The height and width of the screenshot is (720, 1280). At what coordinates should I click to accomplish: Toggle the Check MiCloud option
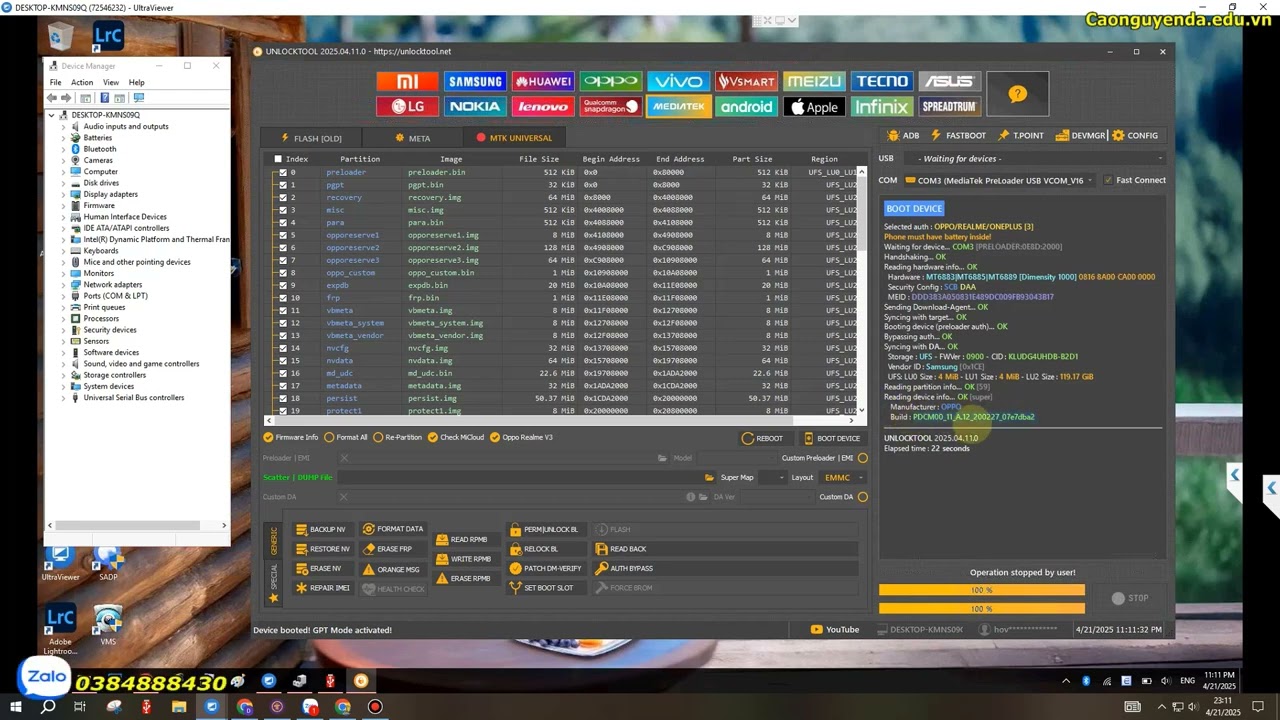(x=455, y=437)
